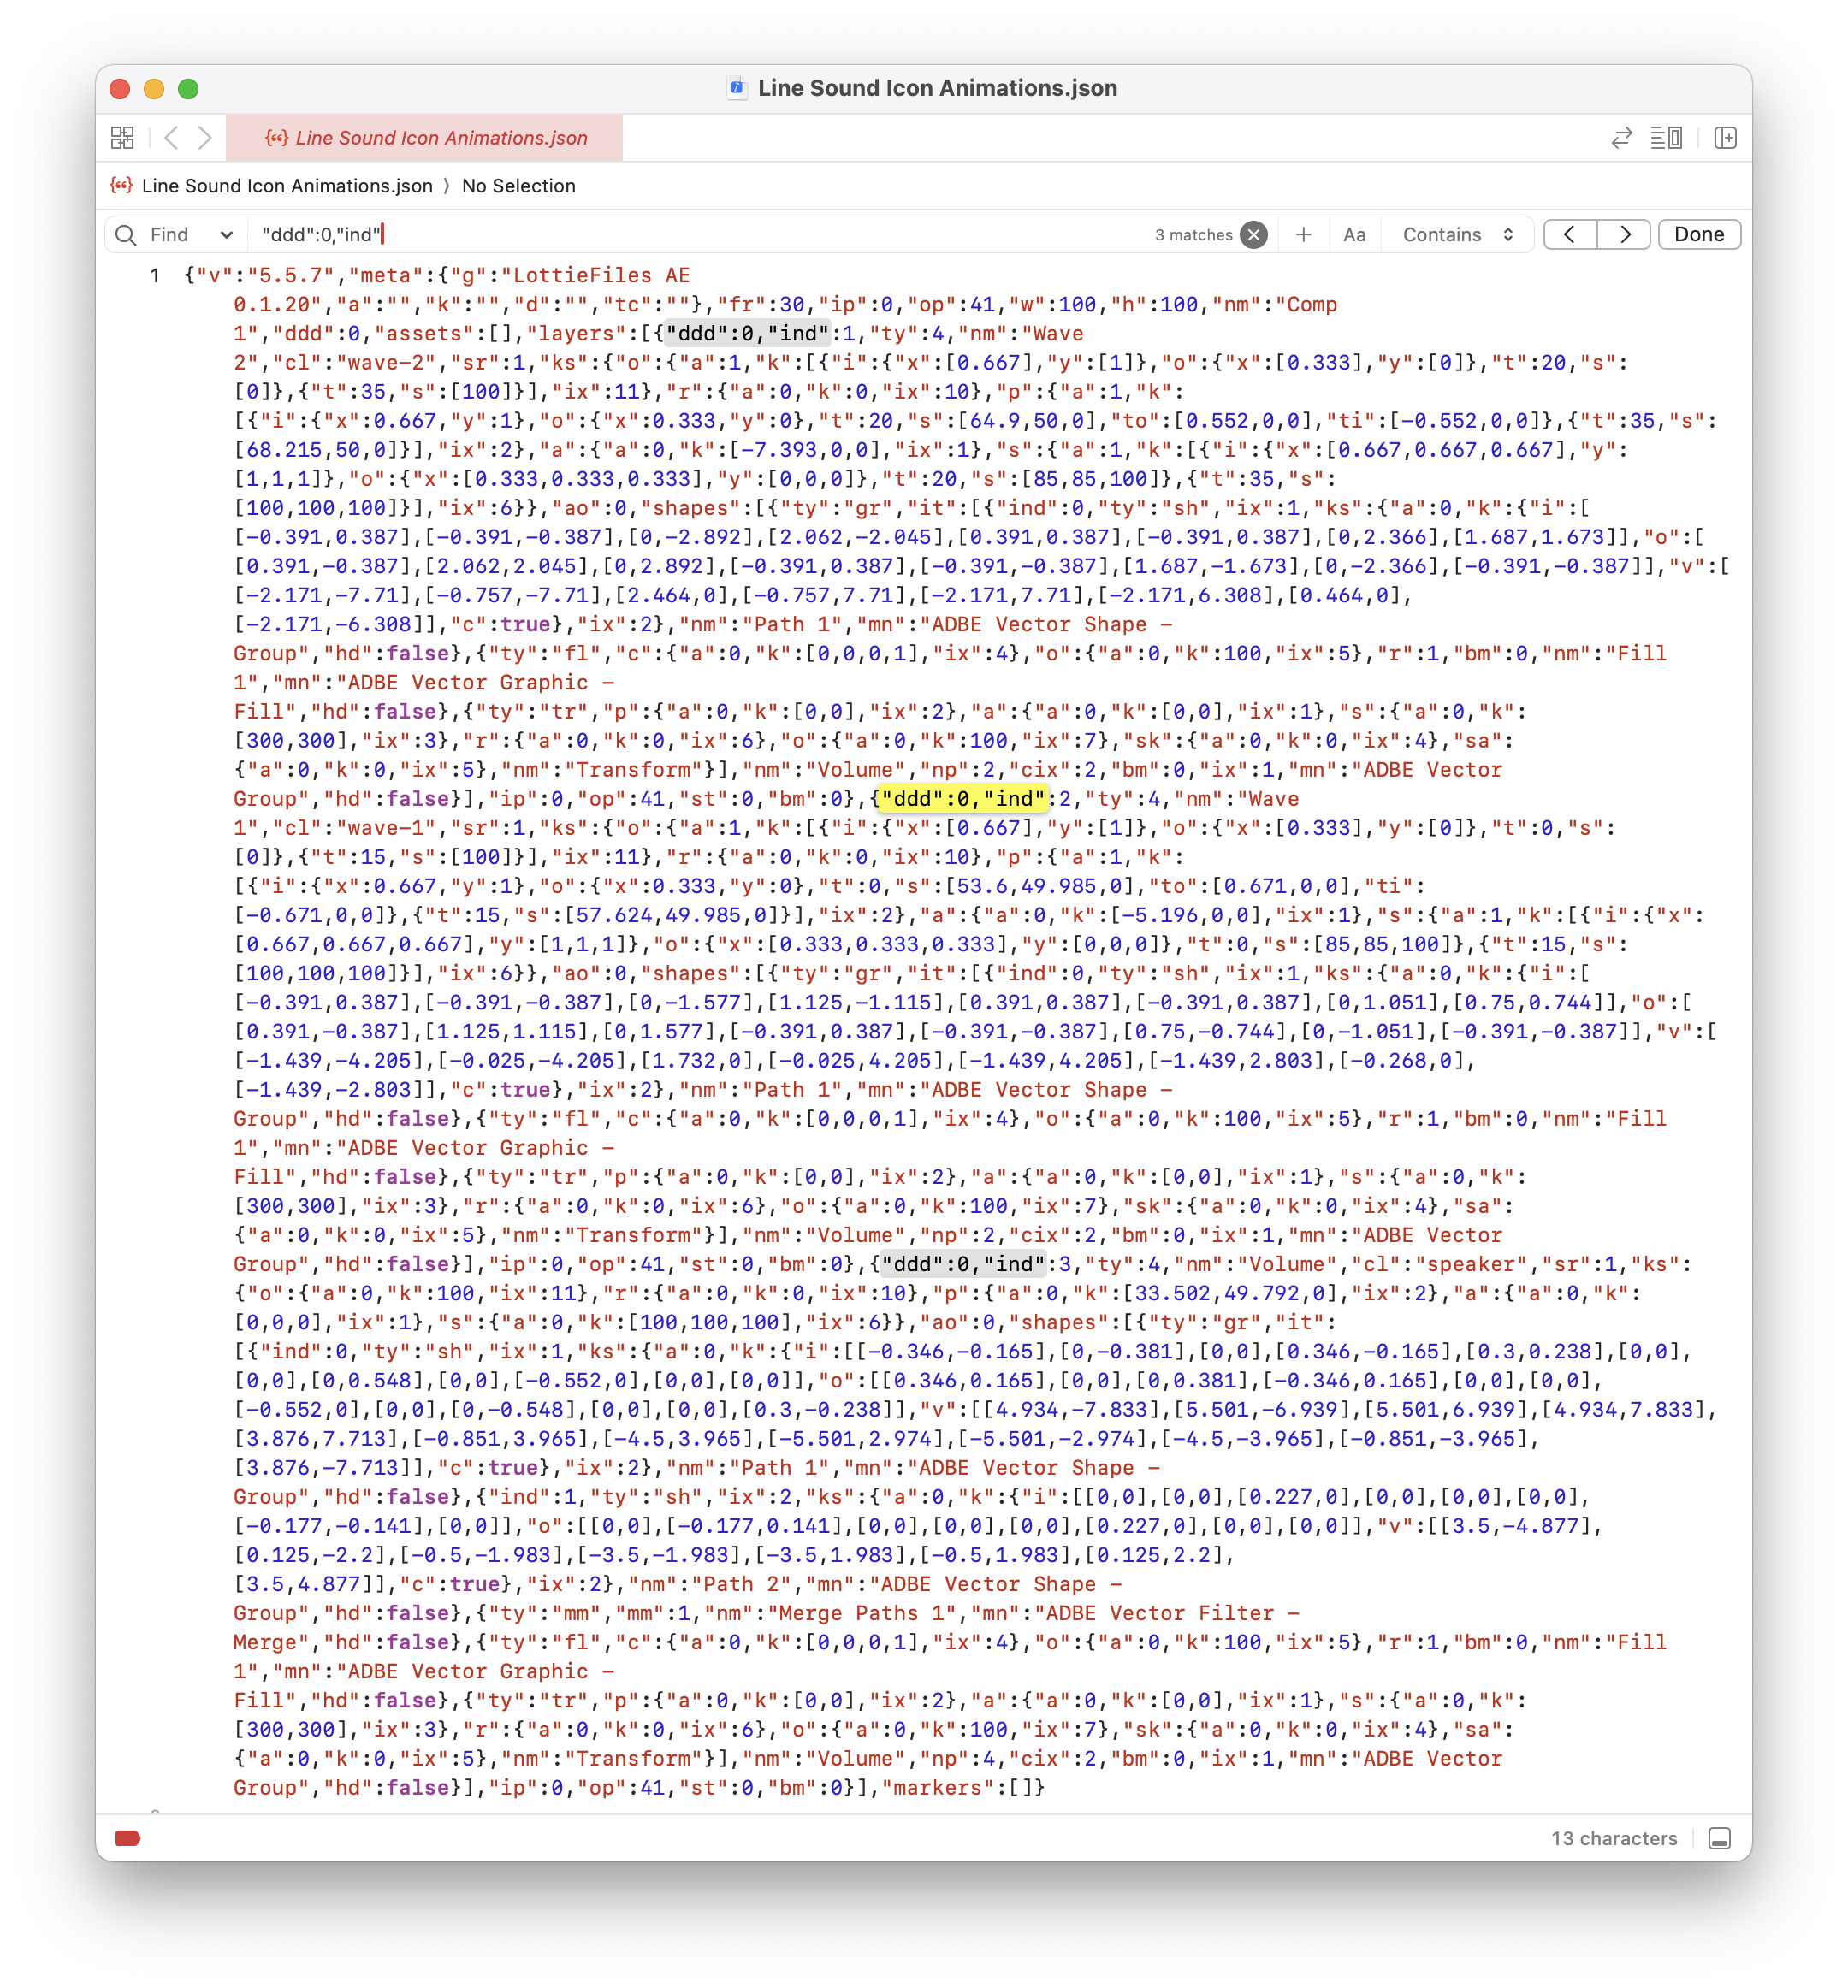
Task: Add search pattern with plus button
Action: [1303, 235]
